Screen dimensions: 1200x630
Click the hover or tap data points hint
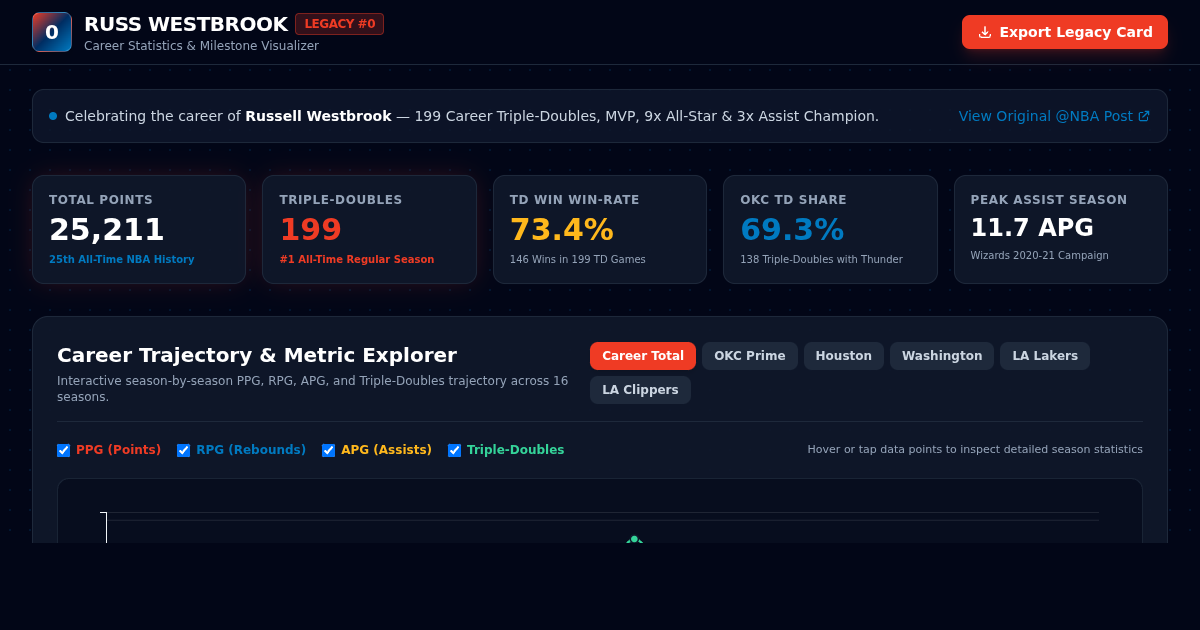pos(975,450)
